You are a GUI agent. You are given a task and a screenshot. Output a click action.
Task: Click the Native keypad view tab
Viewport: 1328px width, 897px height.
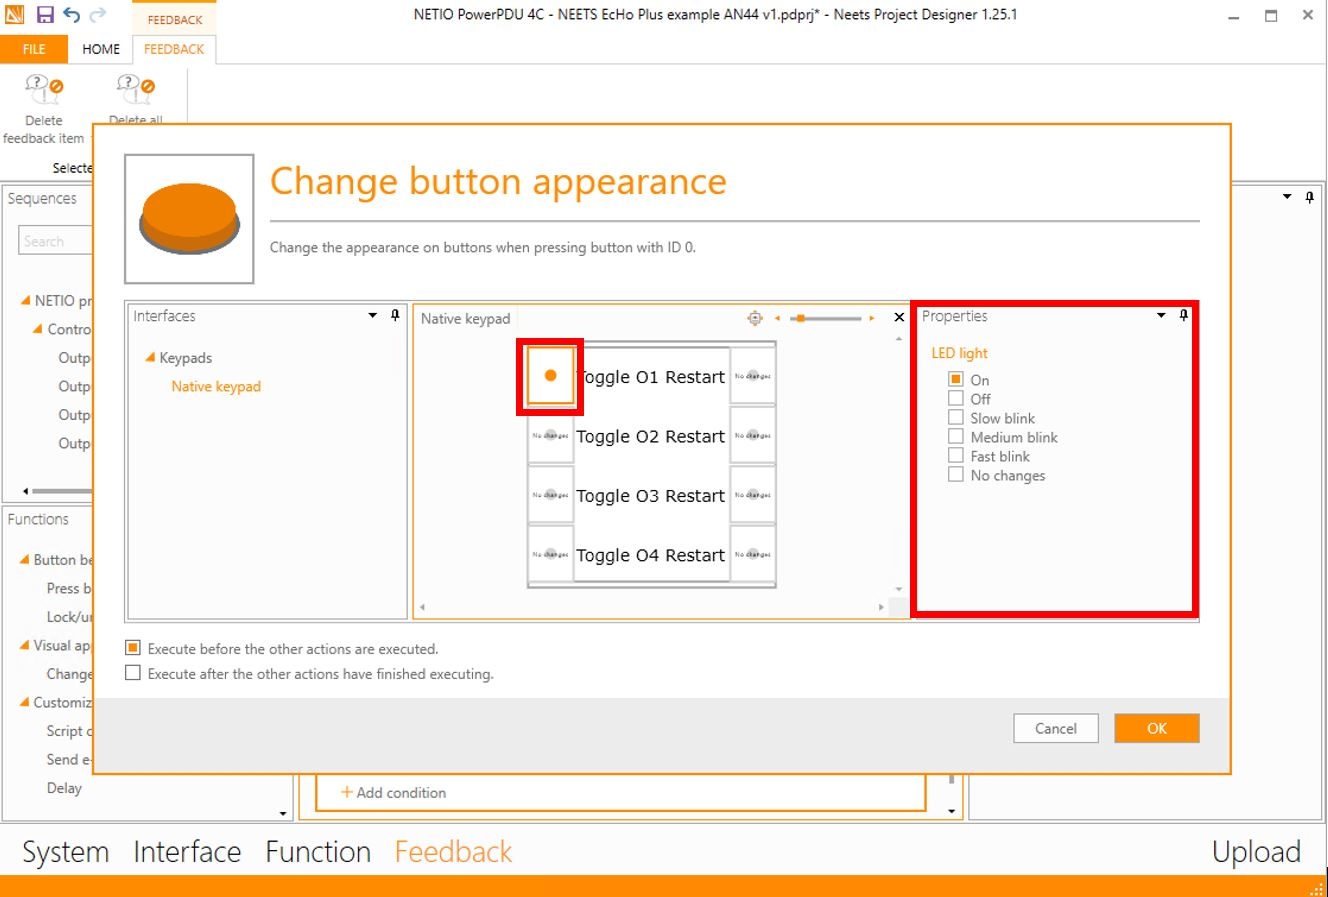point(465,319)
